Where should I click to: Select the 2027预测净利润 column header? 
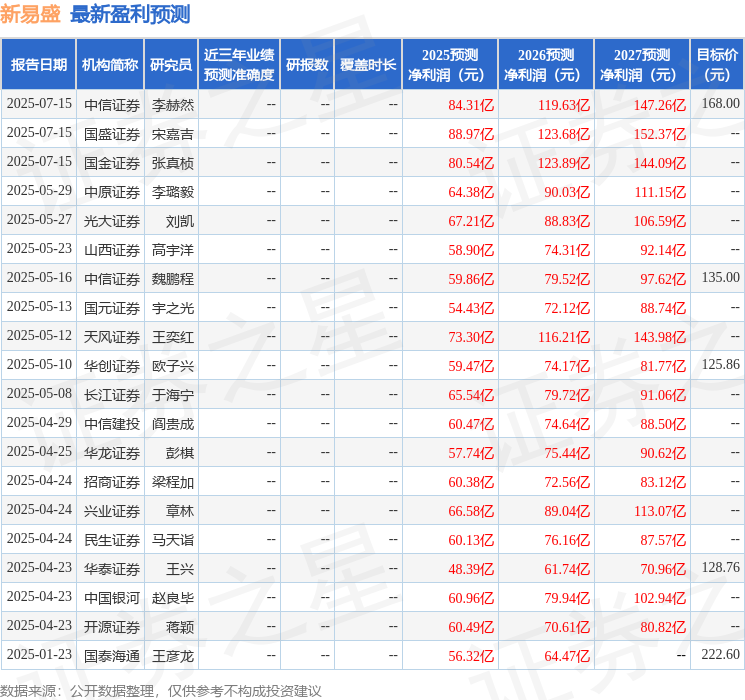642,65
